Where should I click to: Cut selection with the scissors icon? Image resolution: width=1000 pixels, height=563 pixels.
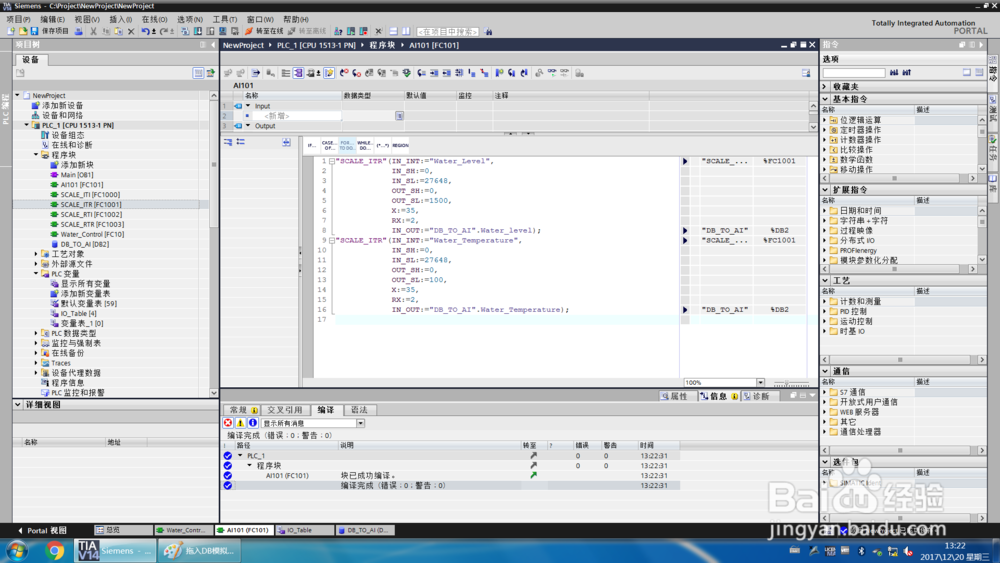pyautogui.click(x=93, y=31)
